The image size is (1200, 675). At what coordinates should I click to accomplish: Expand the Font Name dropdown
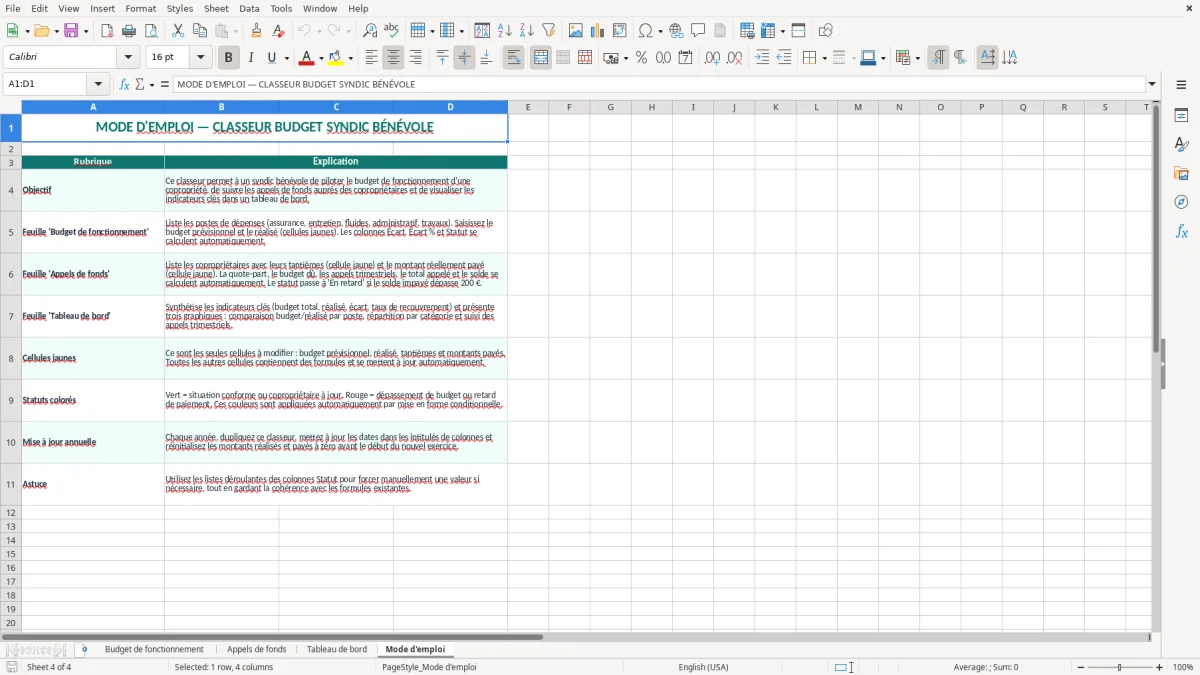click(128, 58)
